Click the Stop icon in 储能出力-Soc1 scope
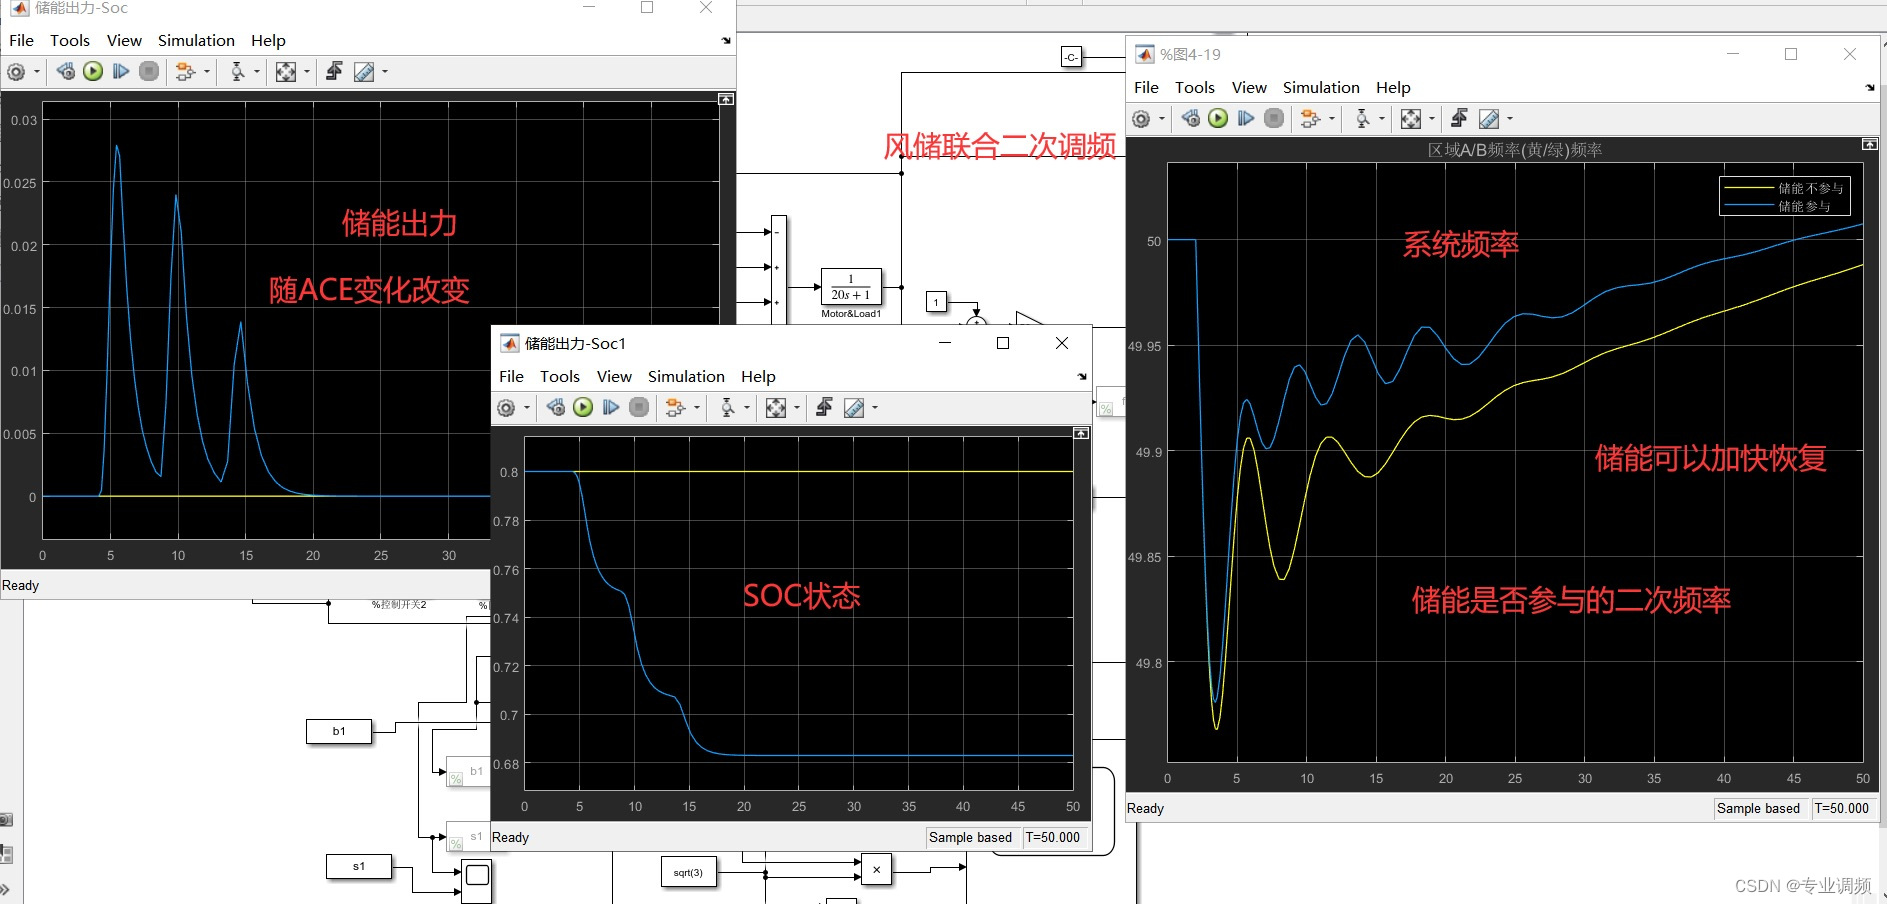Viewport: 1887px width, 904px height. pos(638,407)
